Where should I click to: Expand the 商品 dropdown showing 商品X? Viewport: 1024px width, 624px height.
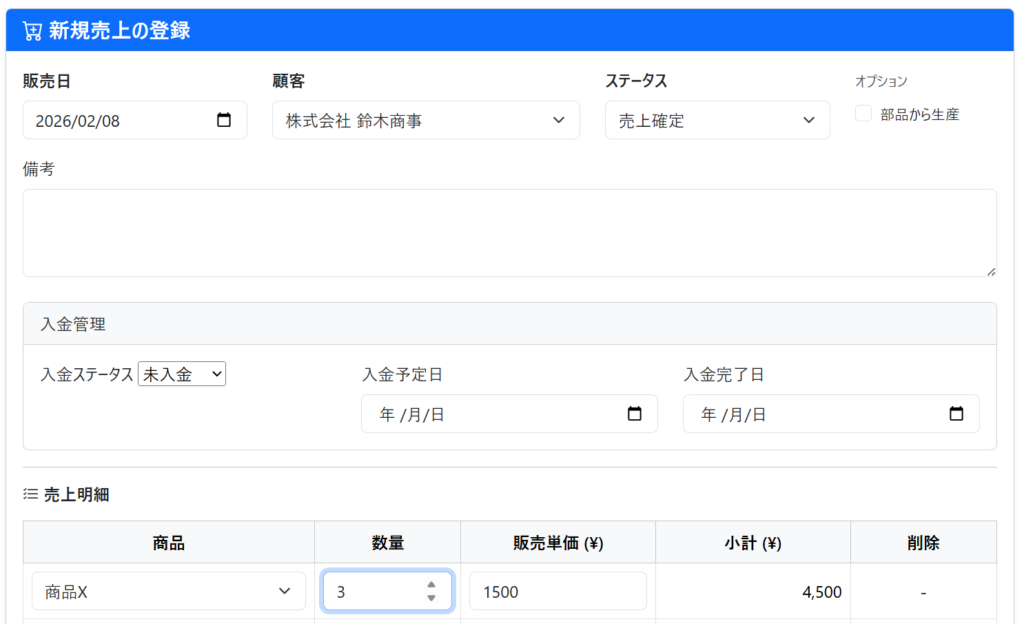pyautogui.click(x=168, y=591)
